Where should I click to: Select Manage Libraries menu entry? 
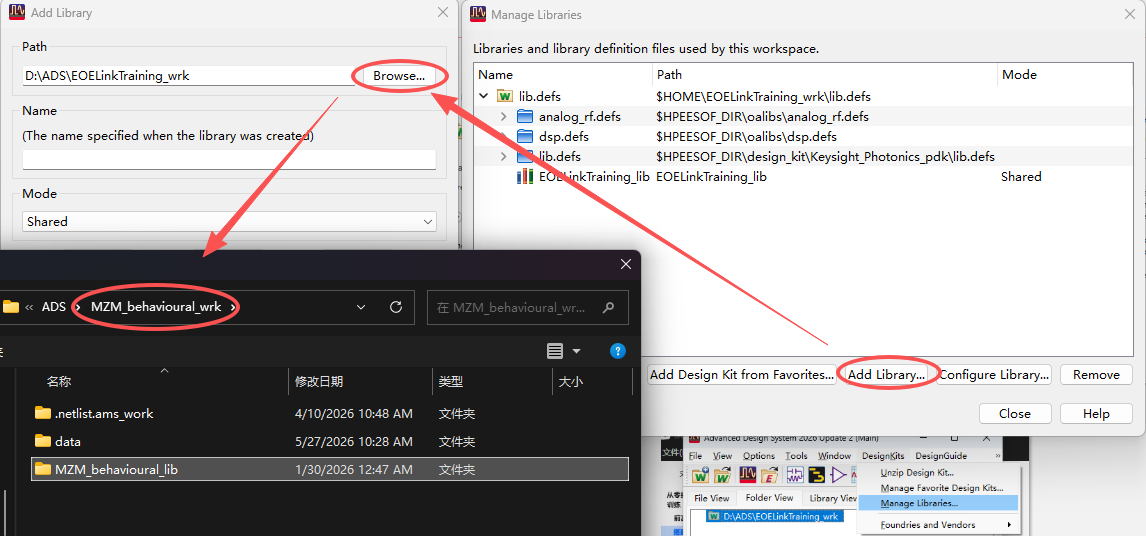tap(938, 503)
